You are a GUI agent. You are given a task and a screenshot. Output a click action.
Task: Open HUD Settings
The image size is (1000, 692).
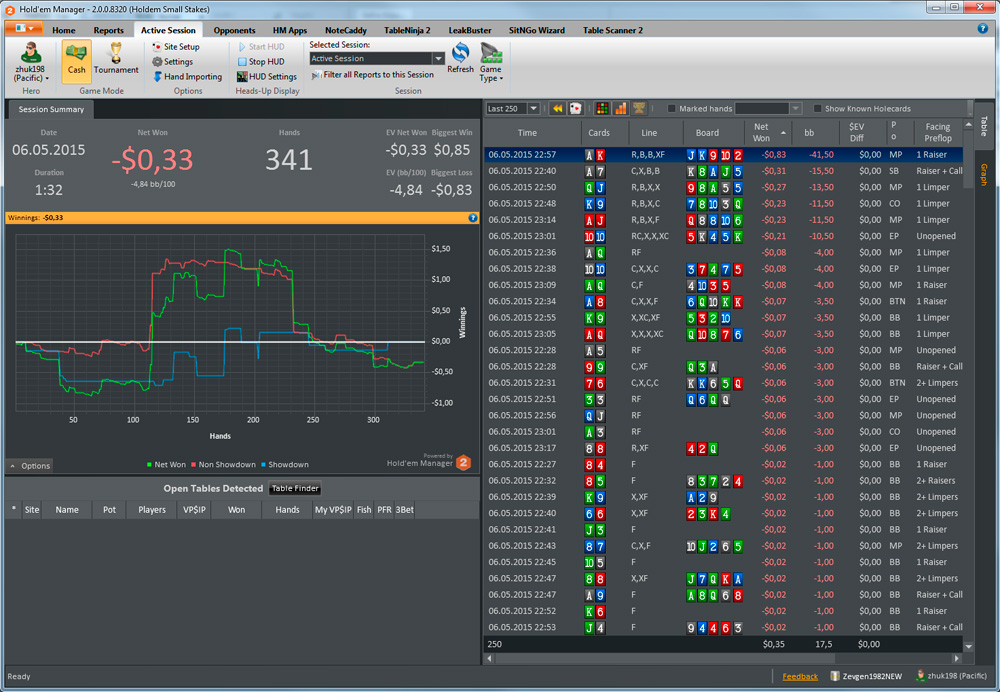[x=267, y=77]
